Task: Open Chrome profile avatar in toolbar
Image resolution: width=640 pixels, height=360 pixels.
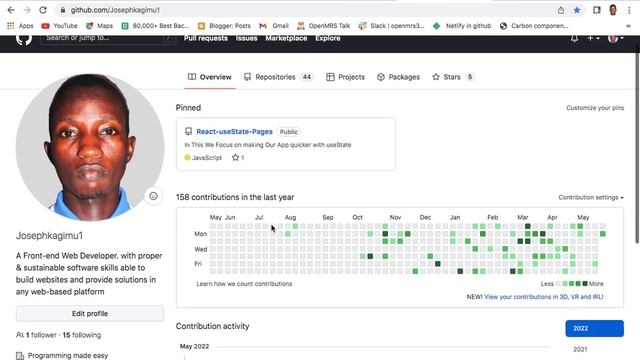Action: (x=613, y=10)
